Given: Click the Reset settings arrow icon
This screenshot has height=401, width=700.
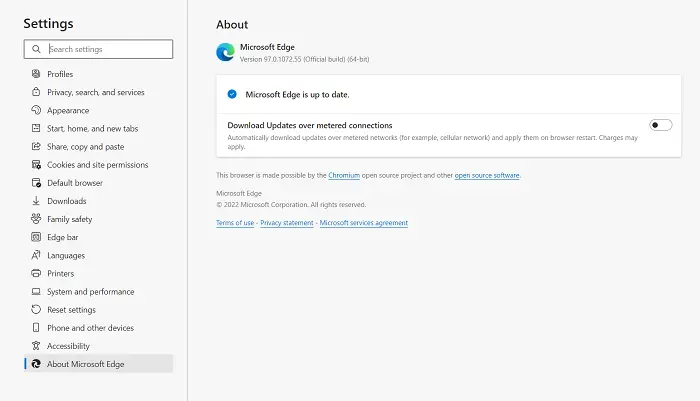Looking at the screenshot, I should pyautogui.click(x=36, y=309).
